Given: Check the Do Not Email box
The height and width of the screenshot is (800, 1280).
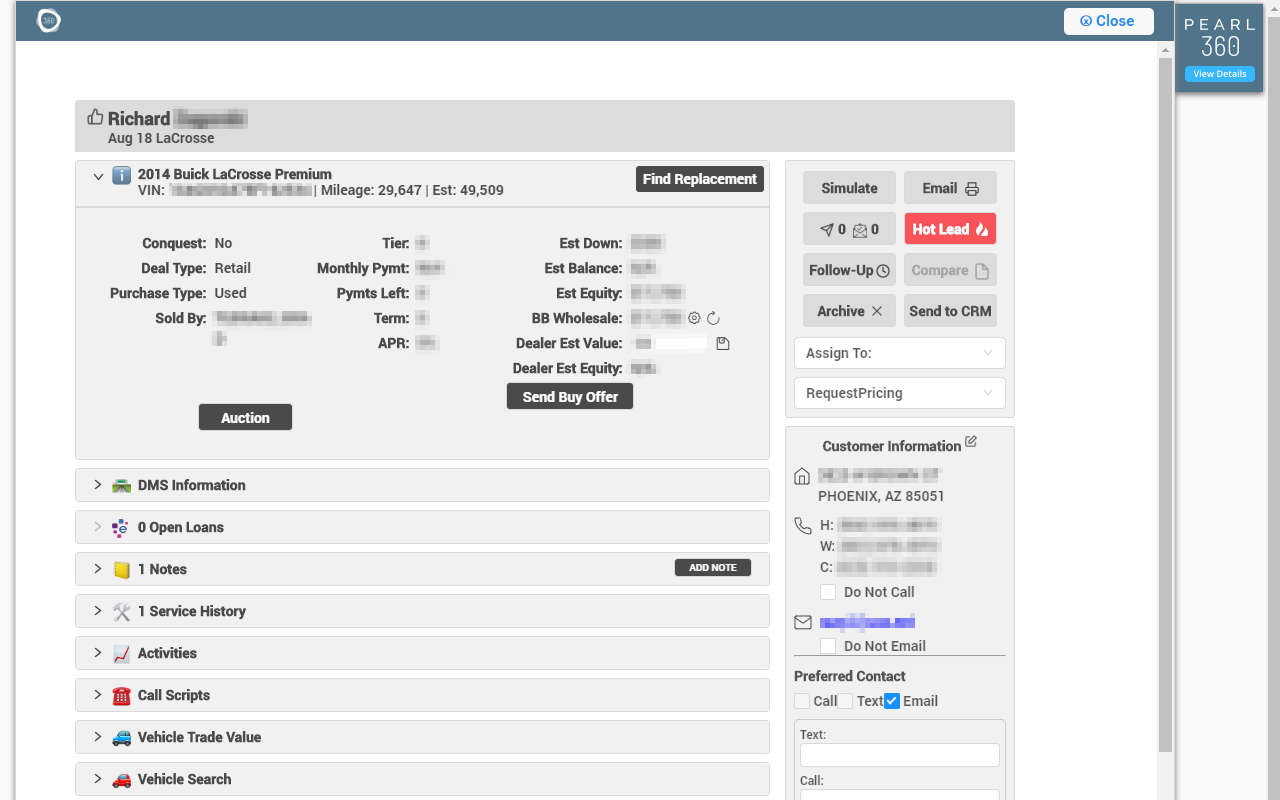Looking at the screenshot, I should 827,646.
